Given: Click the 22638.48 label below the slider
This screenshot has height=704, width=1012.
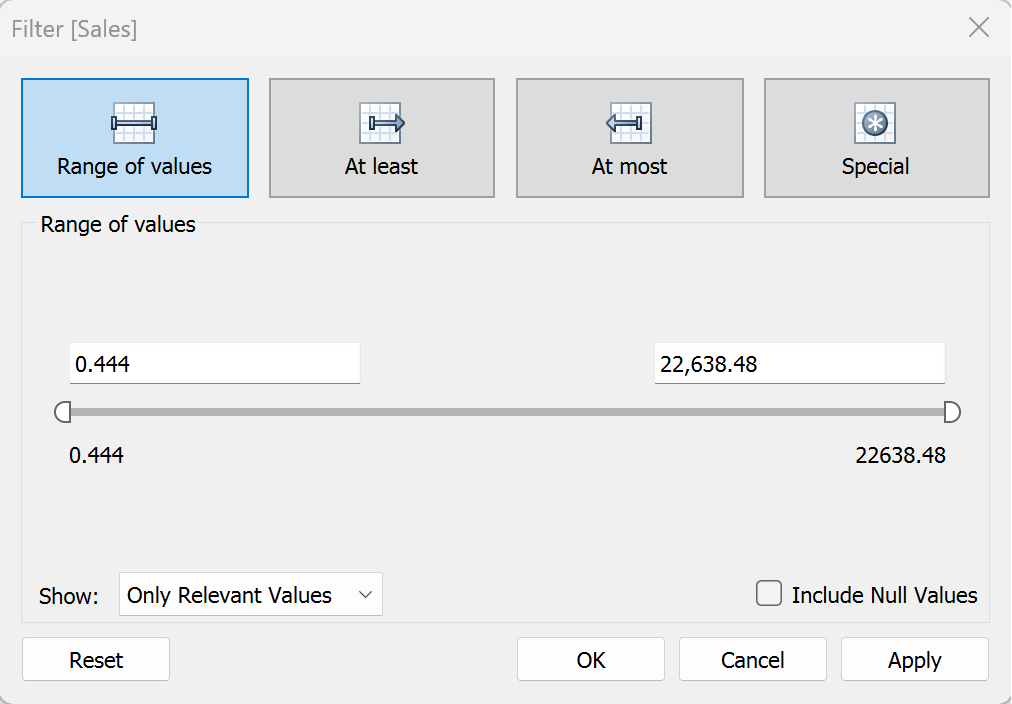Looking at the screenshot, I should pos(900,456).
